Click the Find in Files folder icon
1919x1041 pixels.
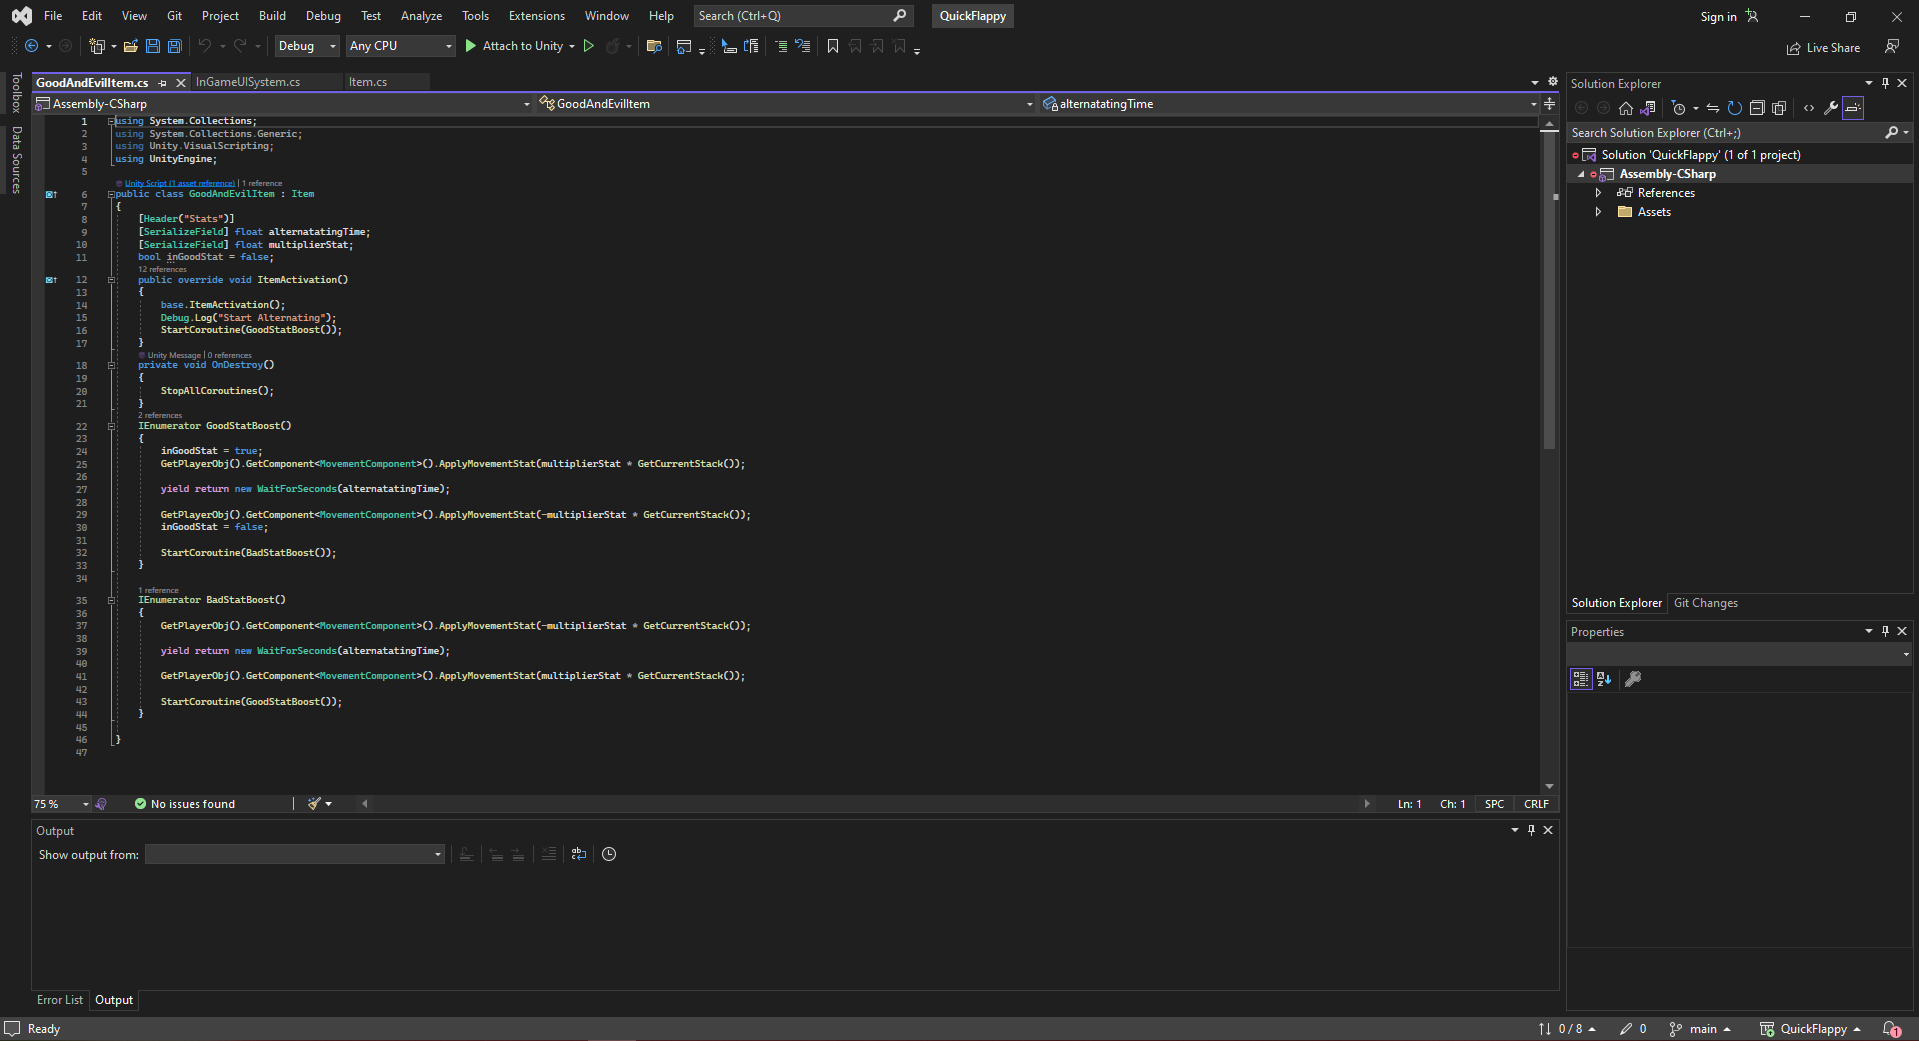click(654, 46)
